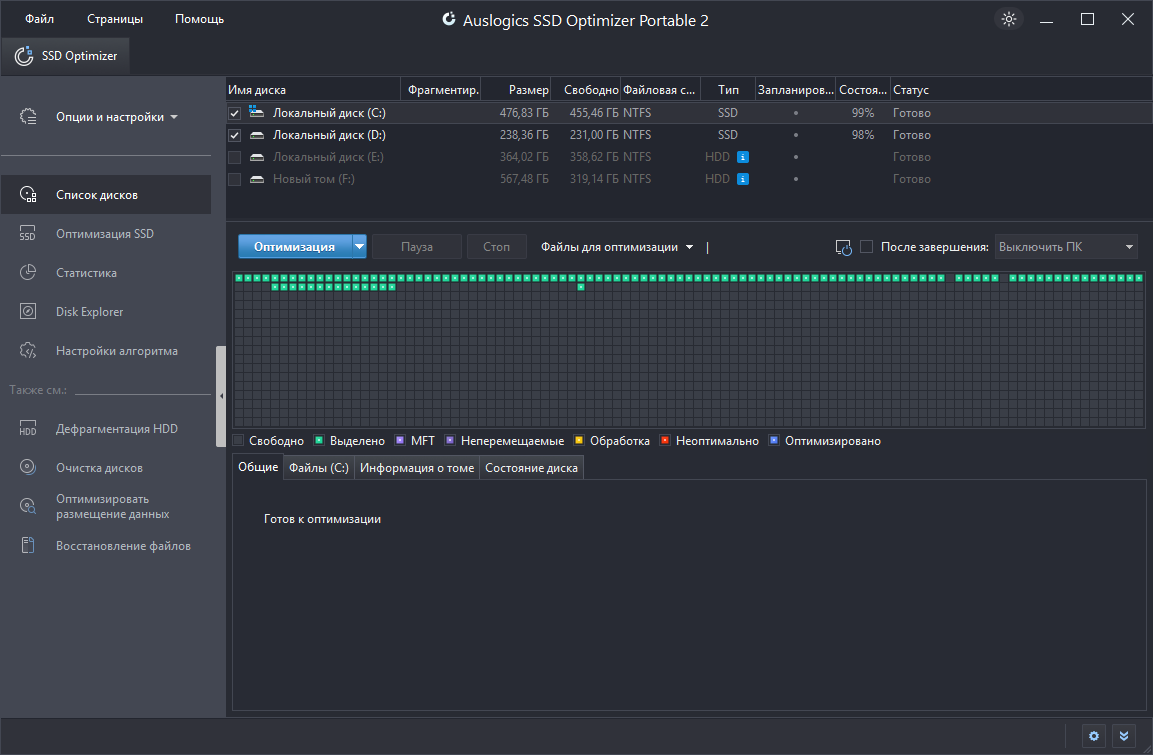This screenshot has width=1153, height=755.
Task: Switch to the Файлы (C:) tab
Action: 318,468
